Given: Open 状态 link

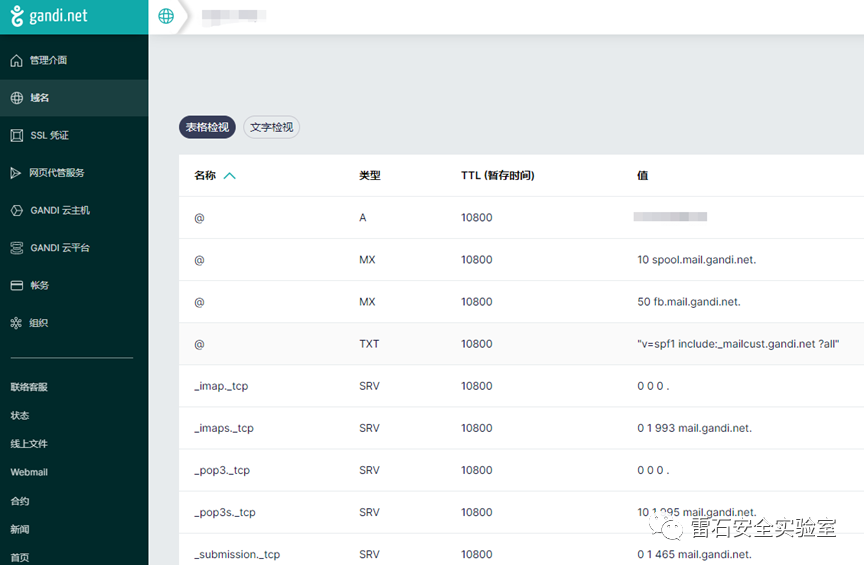Looking at the screenshot, I should 20,416.
